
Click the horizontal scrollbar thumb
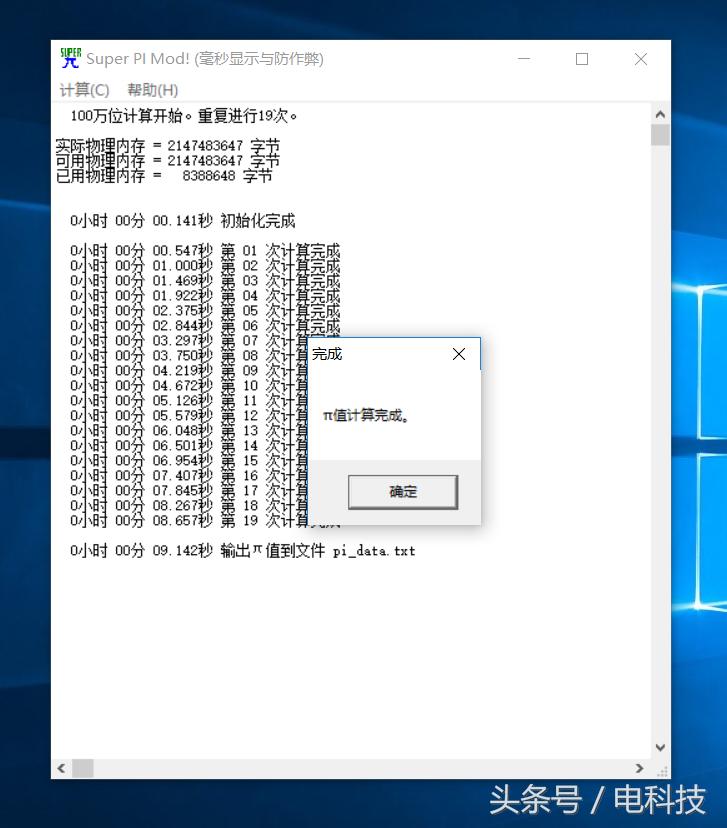click(x=83, y=768)
